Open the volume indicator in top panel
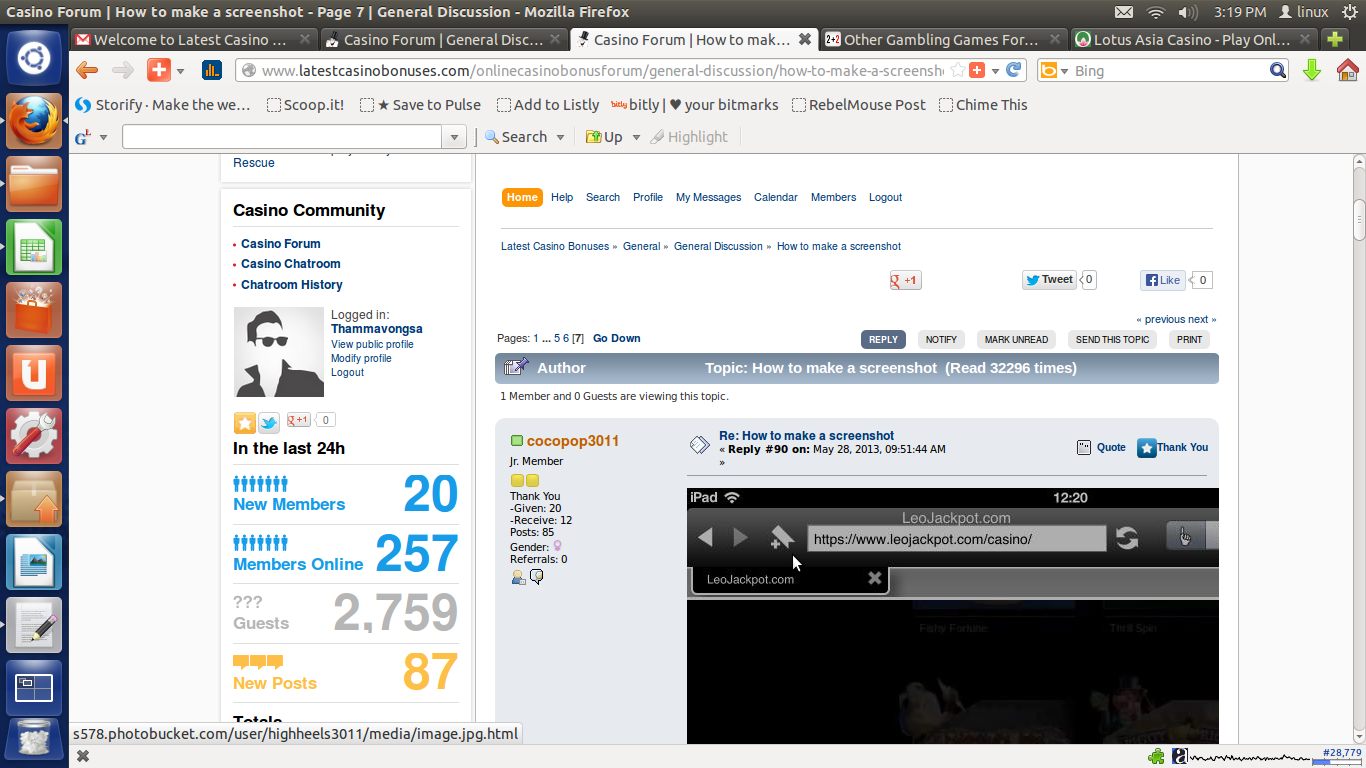The height and width of the screenshot is (768, 1366). click(1188, 12)
